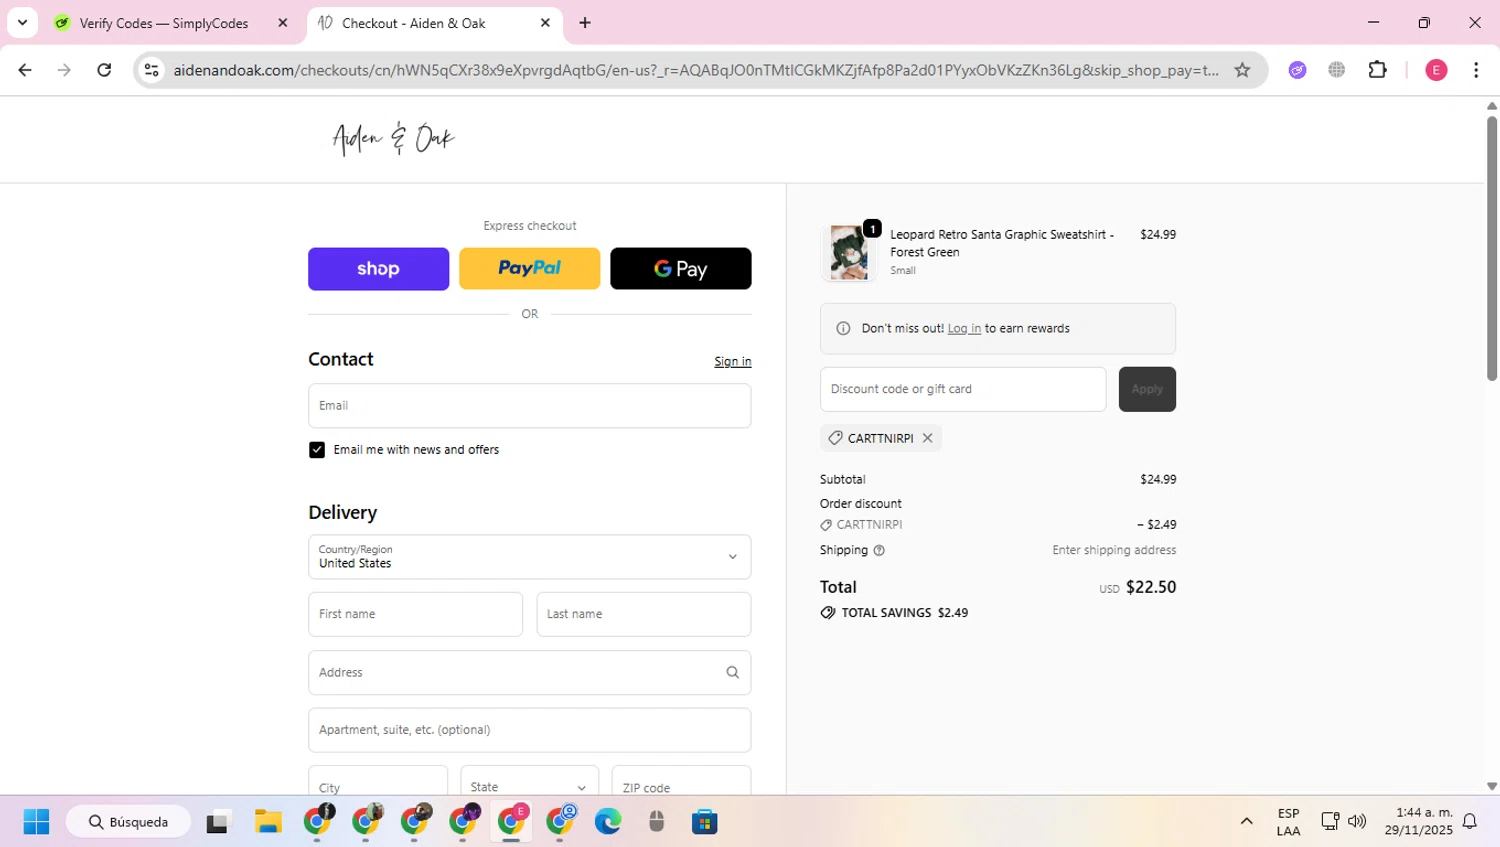Close the Verify Codes SimplyCodes tab
Viewport: 1500px width, 847px height.
283,23
